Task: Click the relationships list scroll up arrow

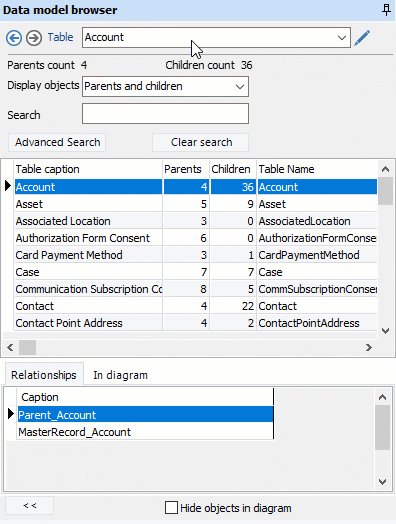Action: [x=382, y=397]
